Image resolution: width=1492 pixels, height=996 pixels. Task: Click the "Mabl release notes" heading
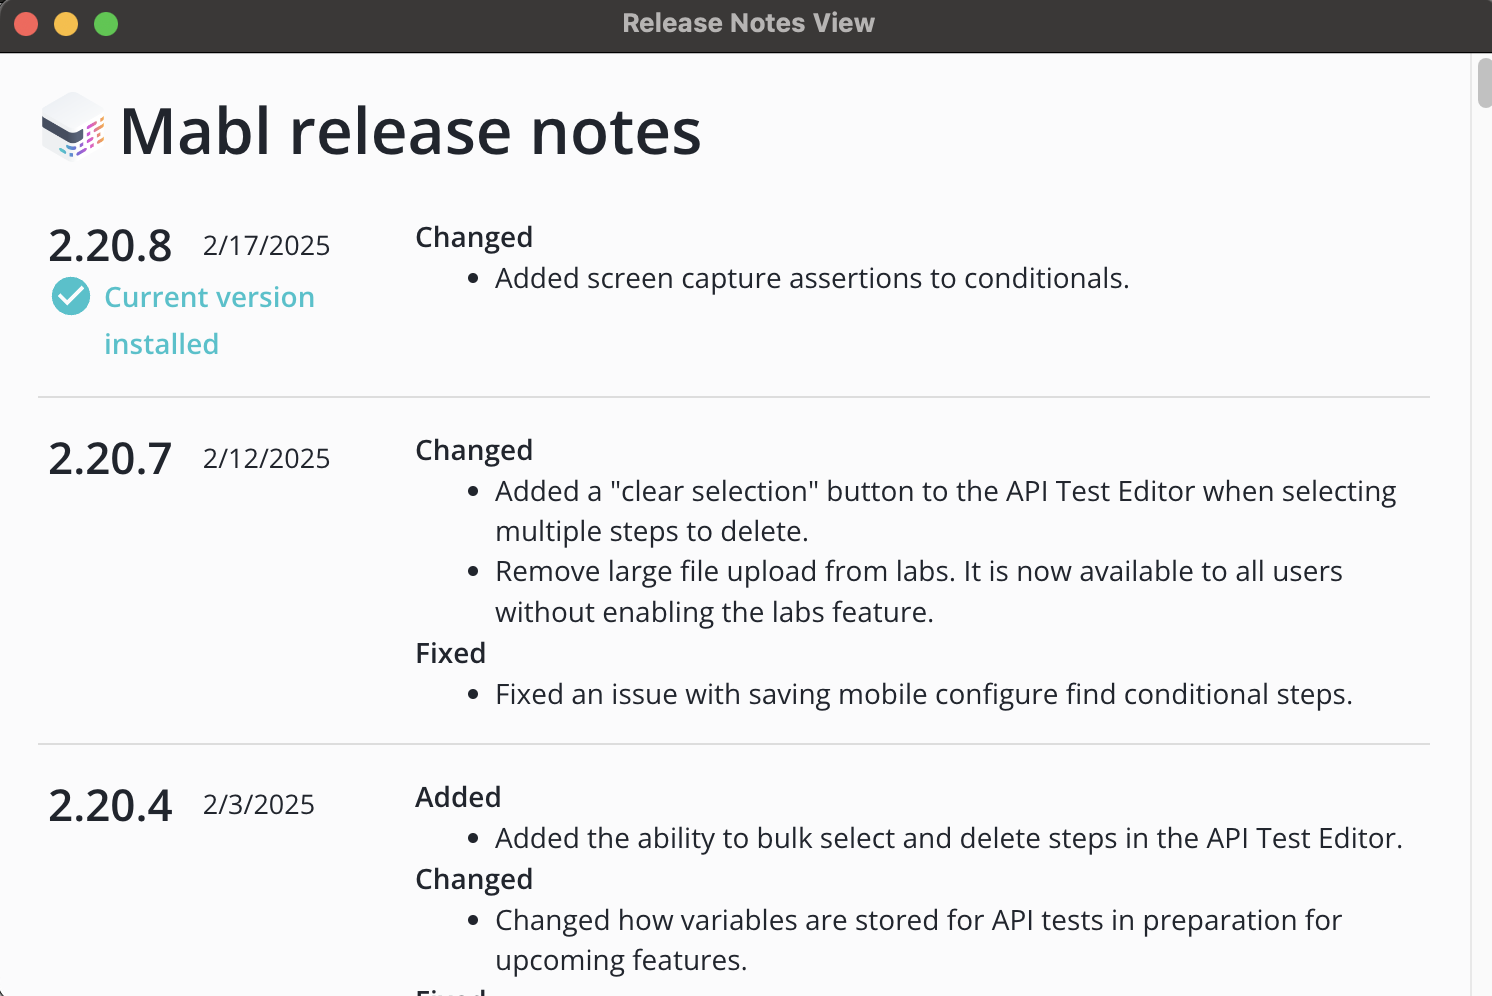(410, 131)
